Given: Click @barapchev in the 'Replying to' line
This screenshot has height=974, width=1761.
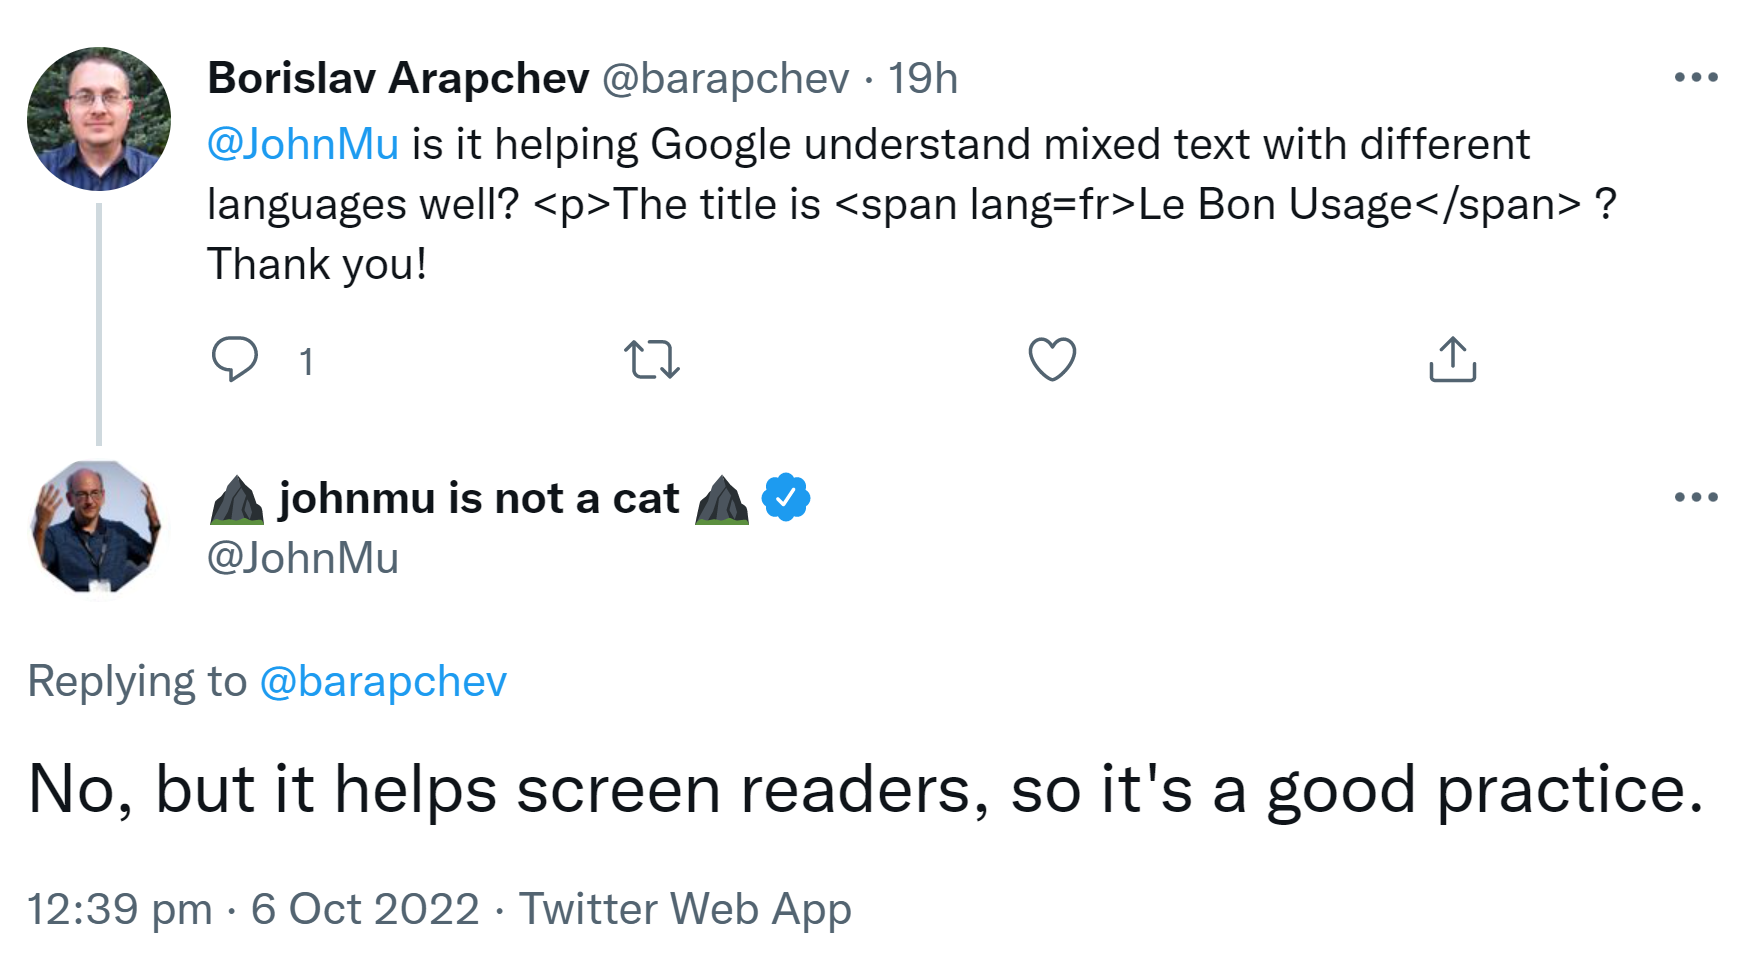Looking at the screenshot, I should [x=383, y=682].
